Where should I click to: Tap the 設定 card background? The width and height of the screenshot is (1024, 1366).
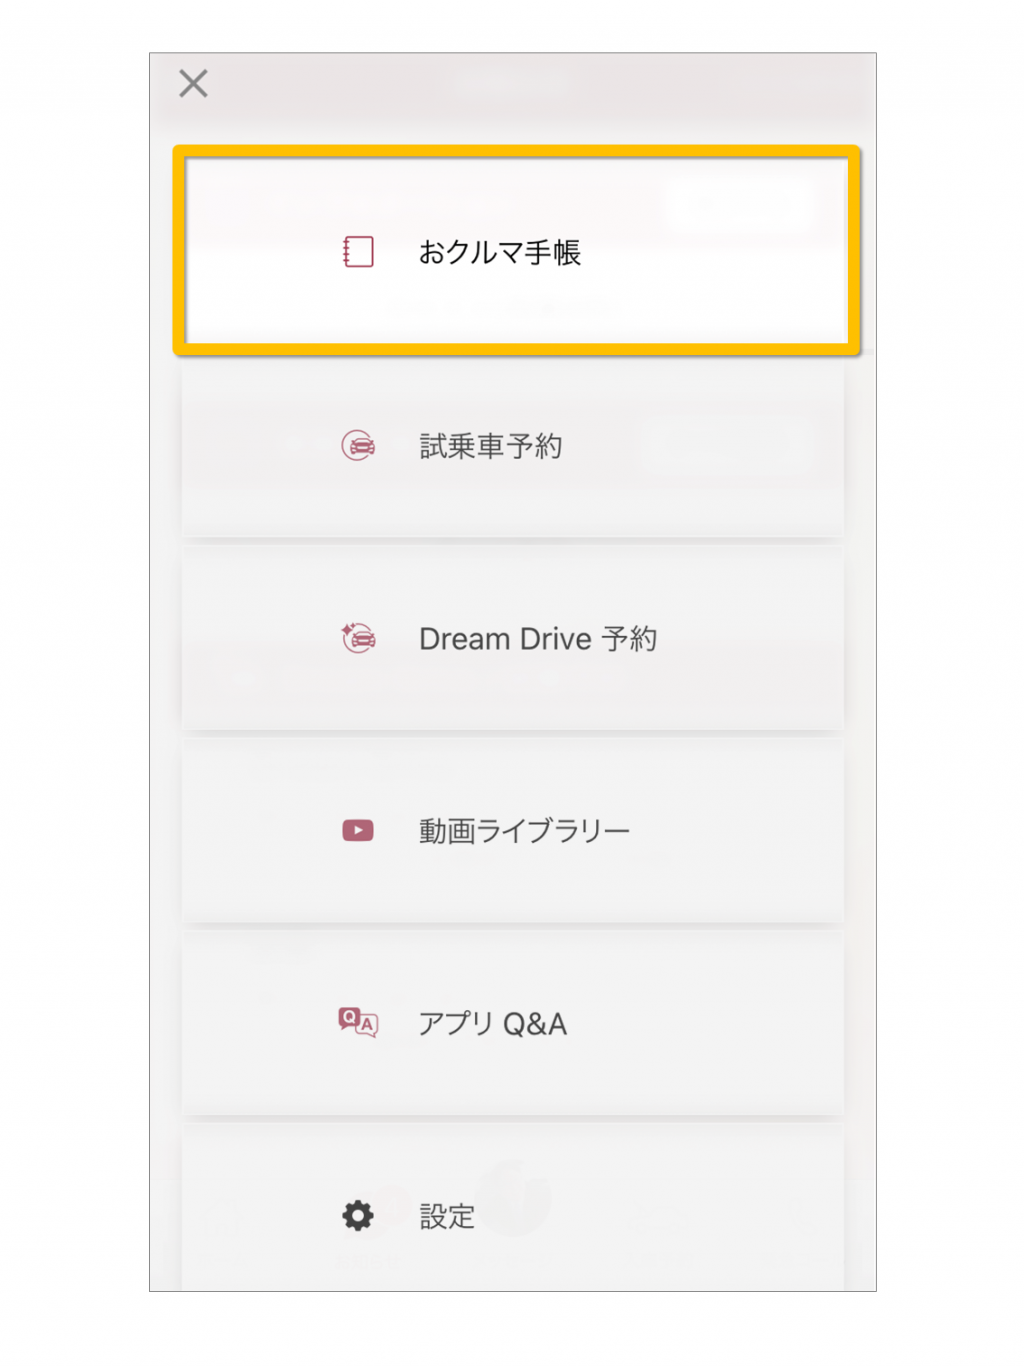coord(512,1207)
